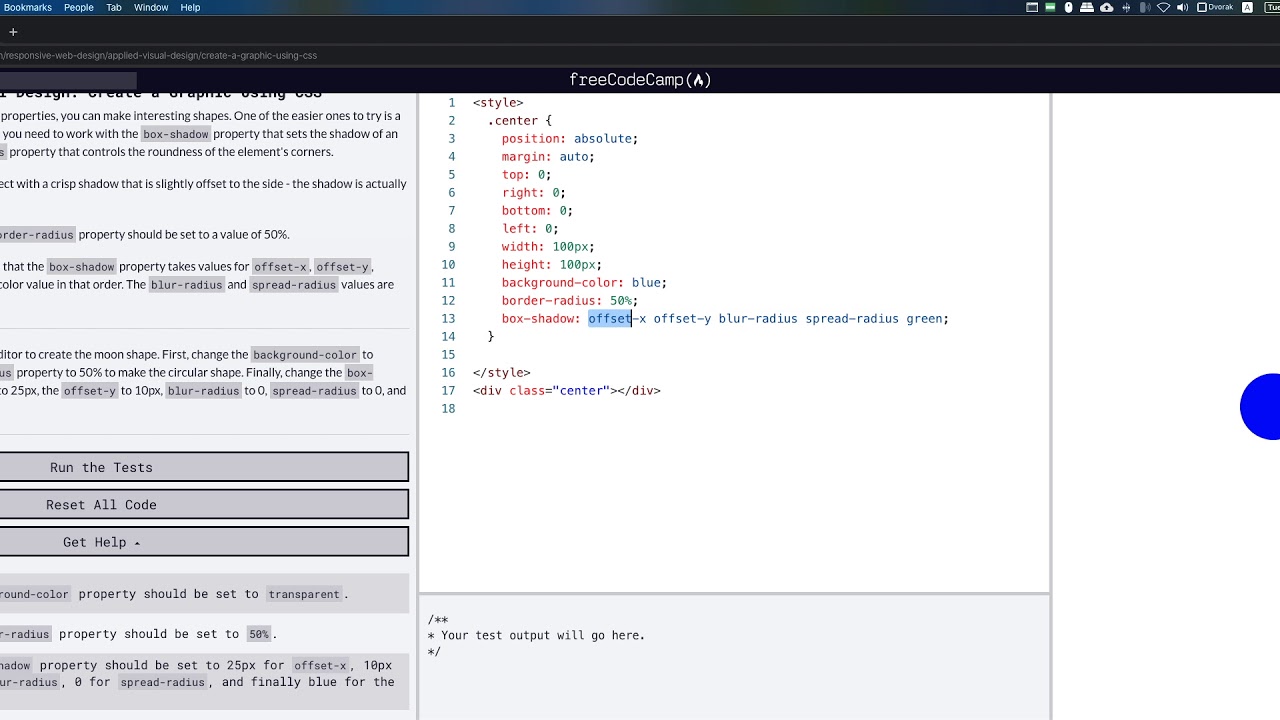Click the Run the Tests button
The image size is (1280, 720).
click(x=204, y=467)
